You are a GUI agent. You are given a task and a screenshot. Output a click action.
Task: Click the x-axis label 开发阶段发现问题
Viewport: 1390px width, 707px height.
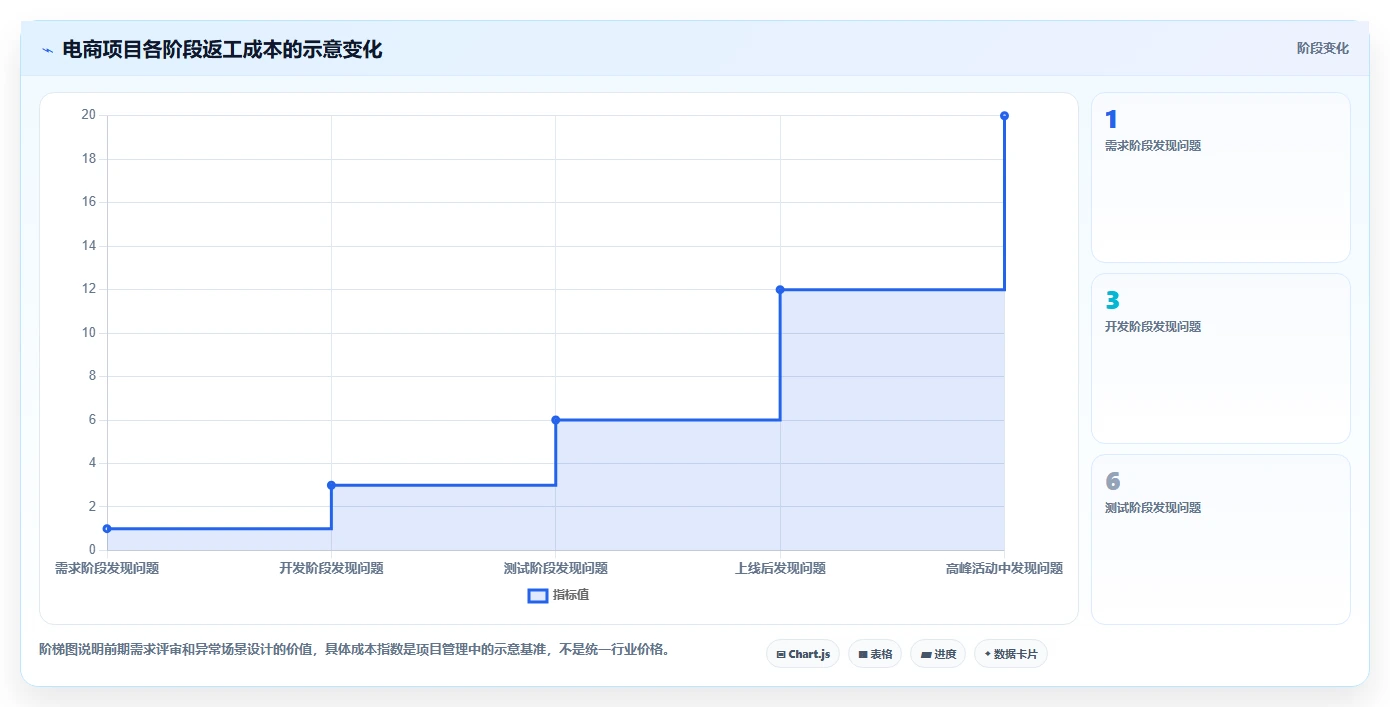pos(331,568)
